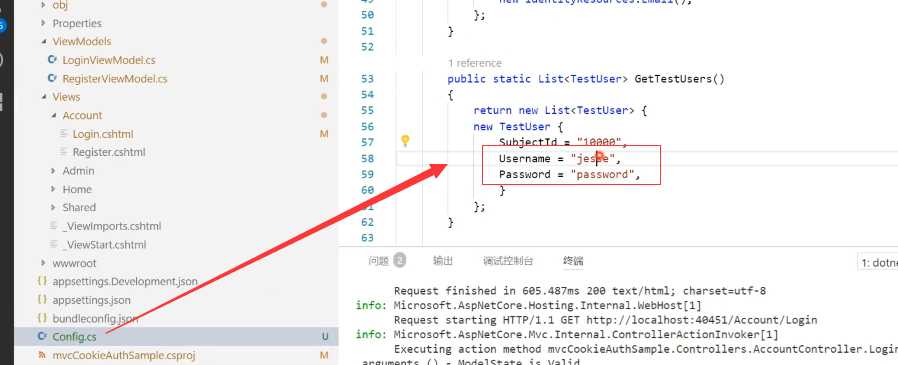
Task: Open _ViewStart.cshtml file
Action: click(105, 245)
